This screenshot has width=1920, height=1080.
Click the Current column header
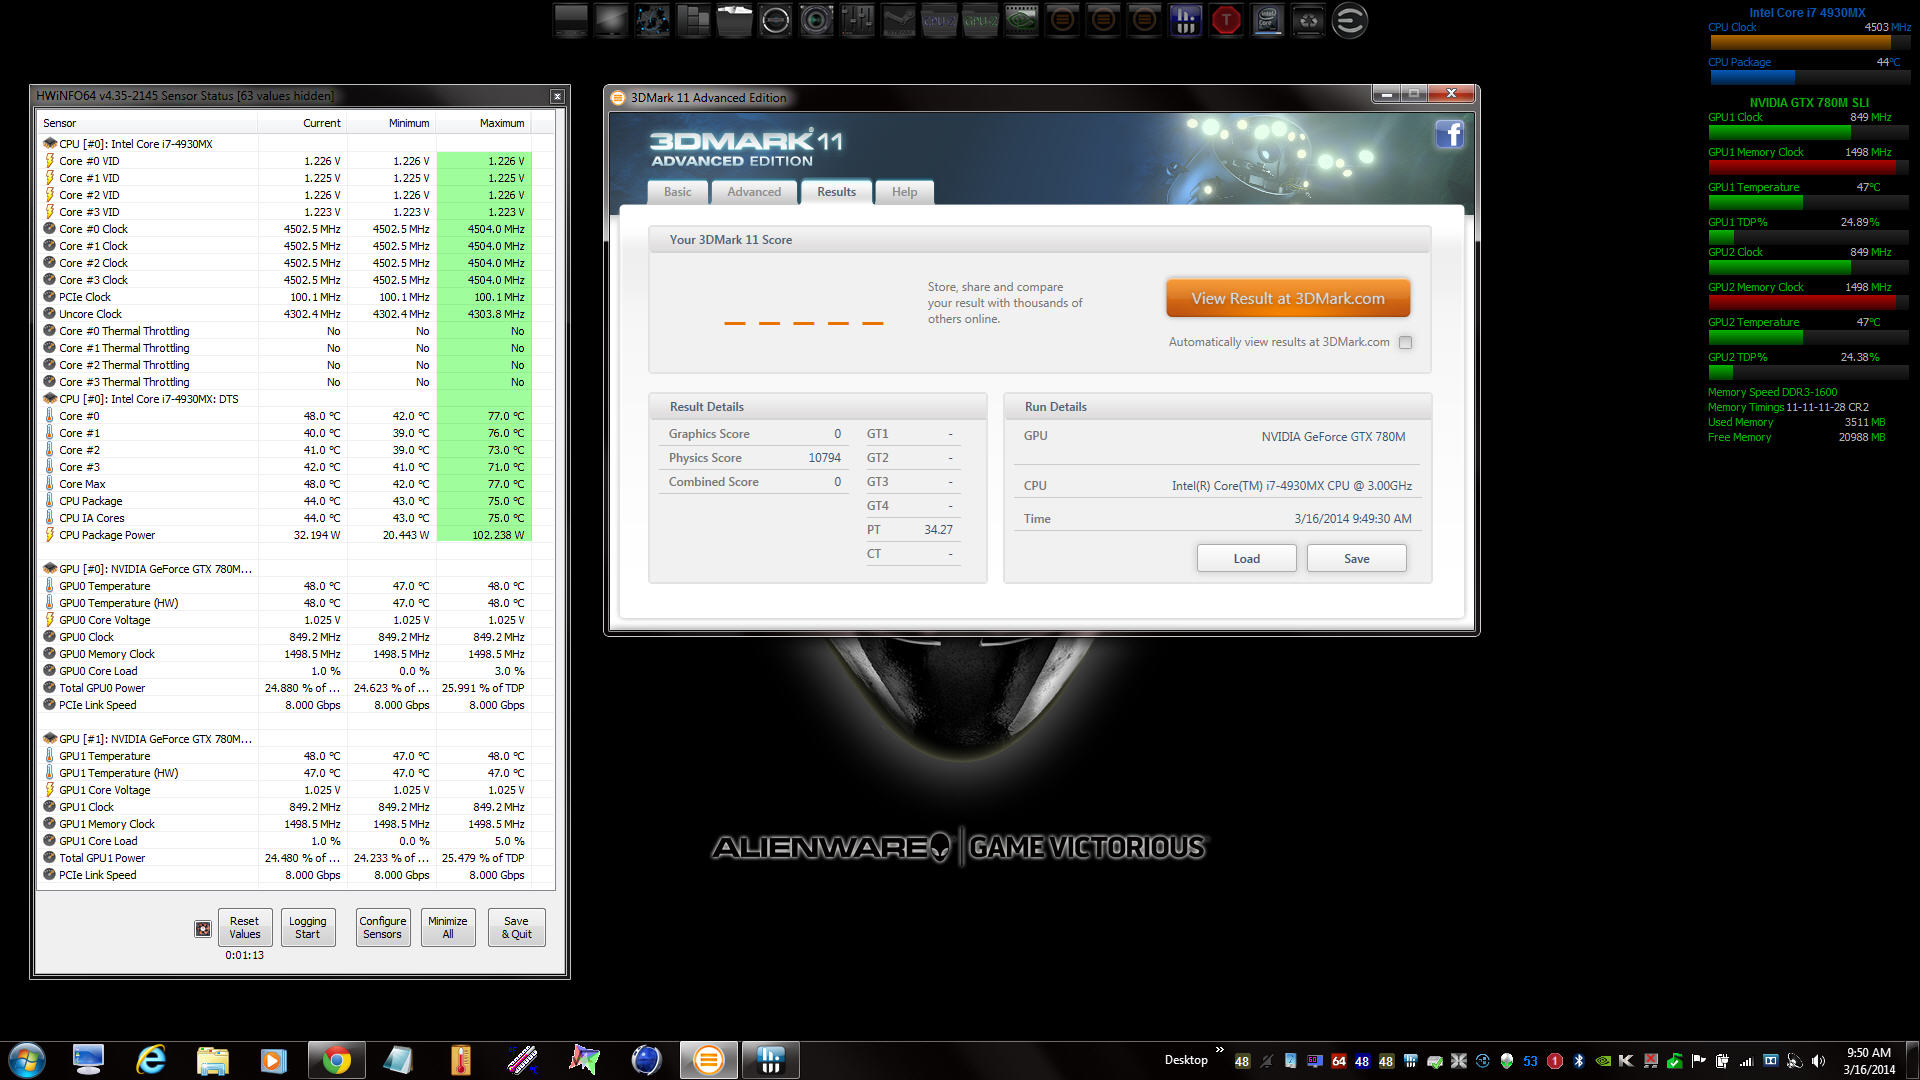[302, 123]
